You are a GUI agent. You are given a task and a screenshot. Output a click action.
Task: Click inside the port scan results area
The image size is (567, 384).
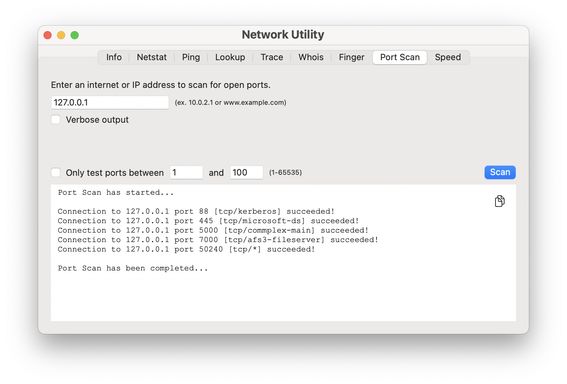(x=283, y=252)
